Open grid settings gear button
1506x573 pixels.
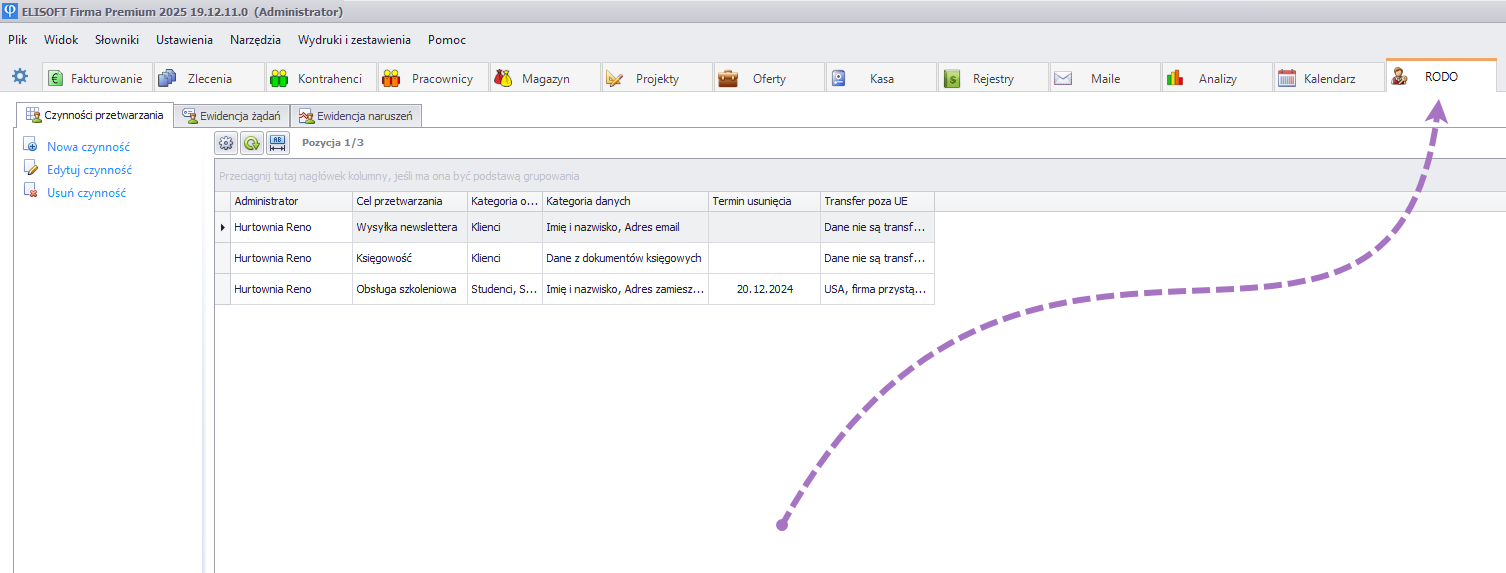point(226,143)
